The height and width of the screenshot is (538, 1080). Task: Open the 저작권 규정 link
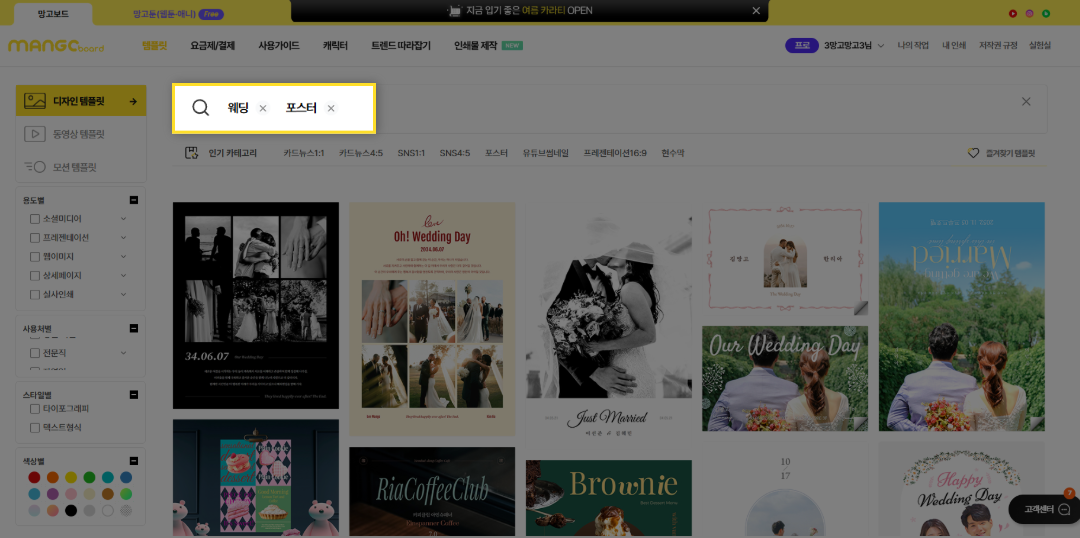tap(998, 45)
